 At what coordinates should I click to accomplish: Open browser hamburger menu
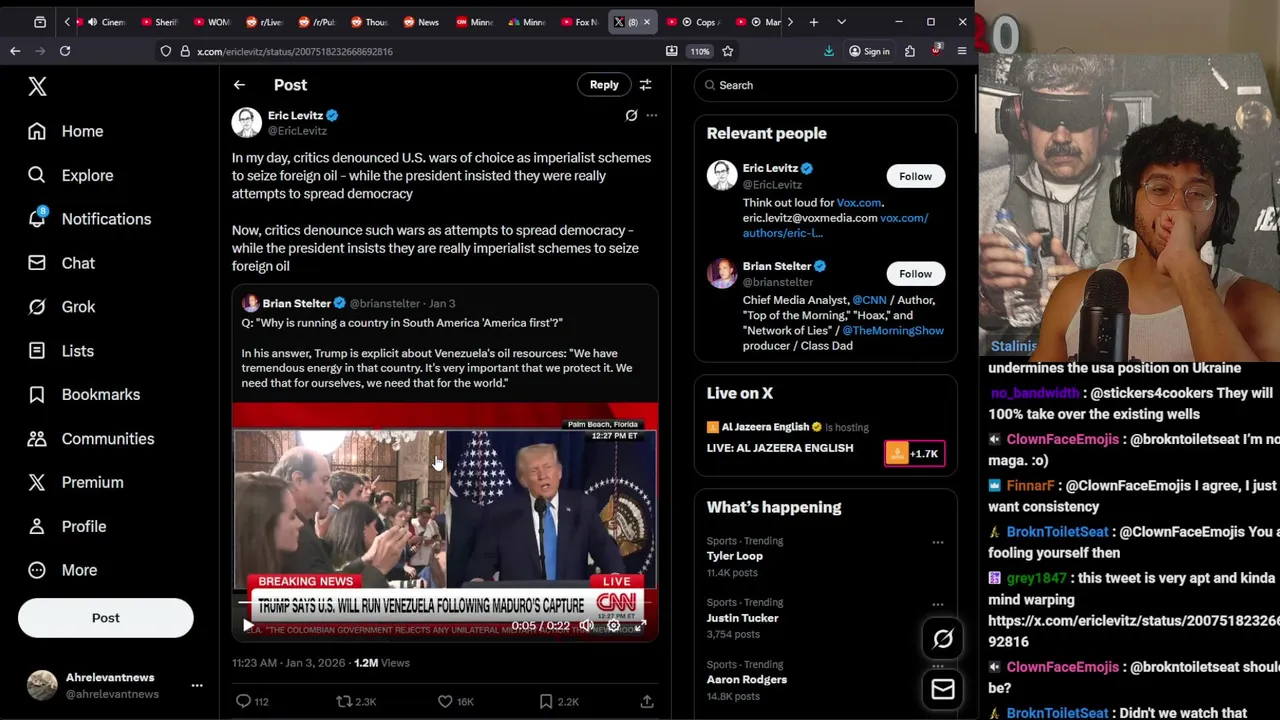(962, 51)
